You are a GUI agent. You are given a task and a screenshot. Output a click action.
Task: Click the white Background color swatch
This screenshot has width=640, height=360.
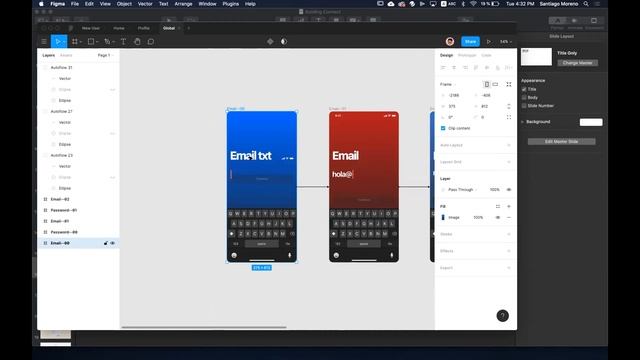591,122
